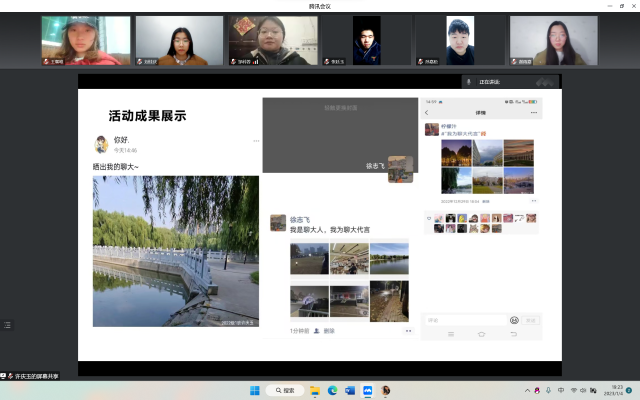Open the more options dots beside 删除
Image resolution: width=640 pixels, height=400 pixels.
(408, 331)
